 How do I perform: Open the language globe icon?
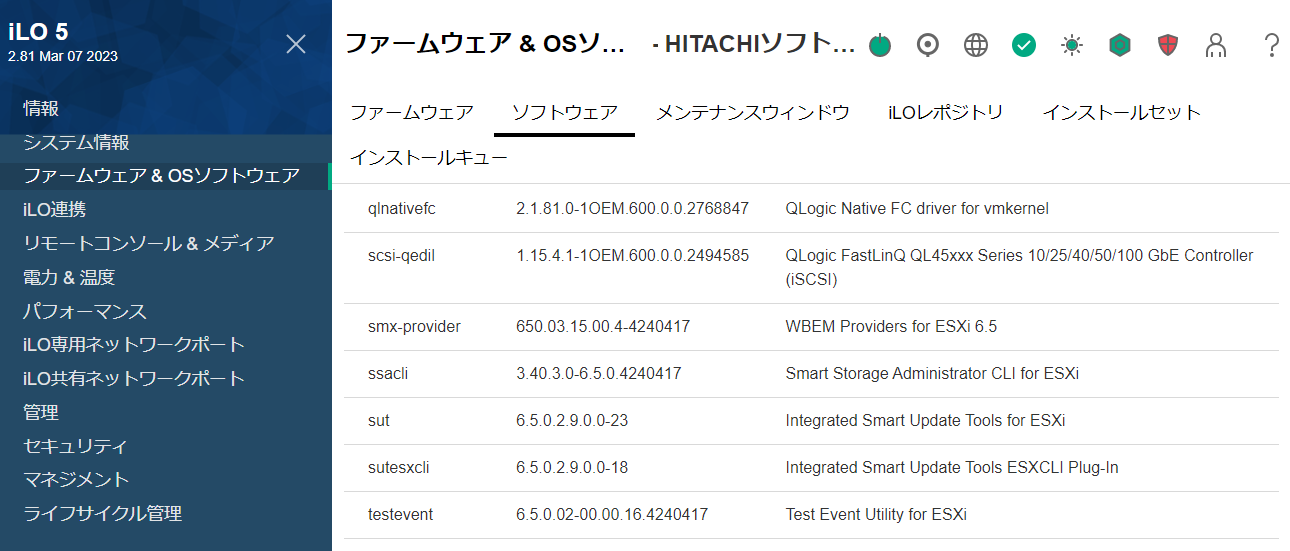976,45
